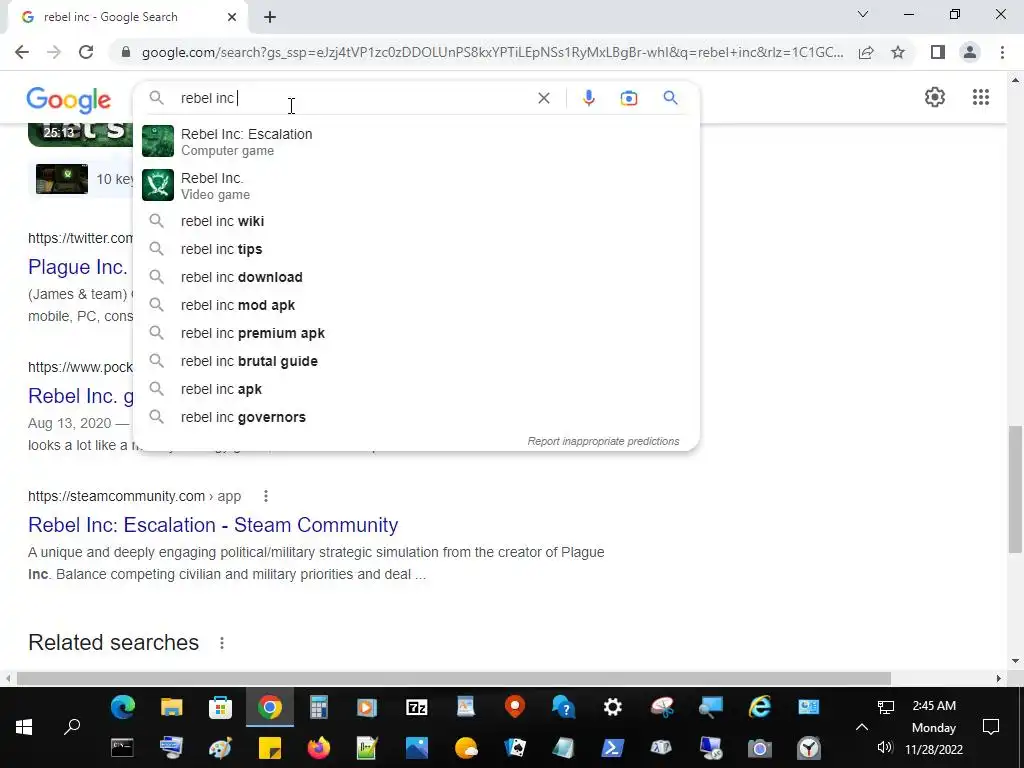Open Chrome side panel
Screen dimensions: 1024x768
(937, 52)
